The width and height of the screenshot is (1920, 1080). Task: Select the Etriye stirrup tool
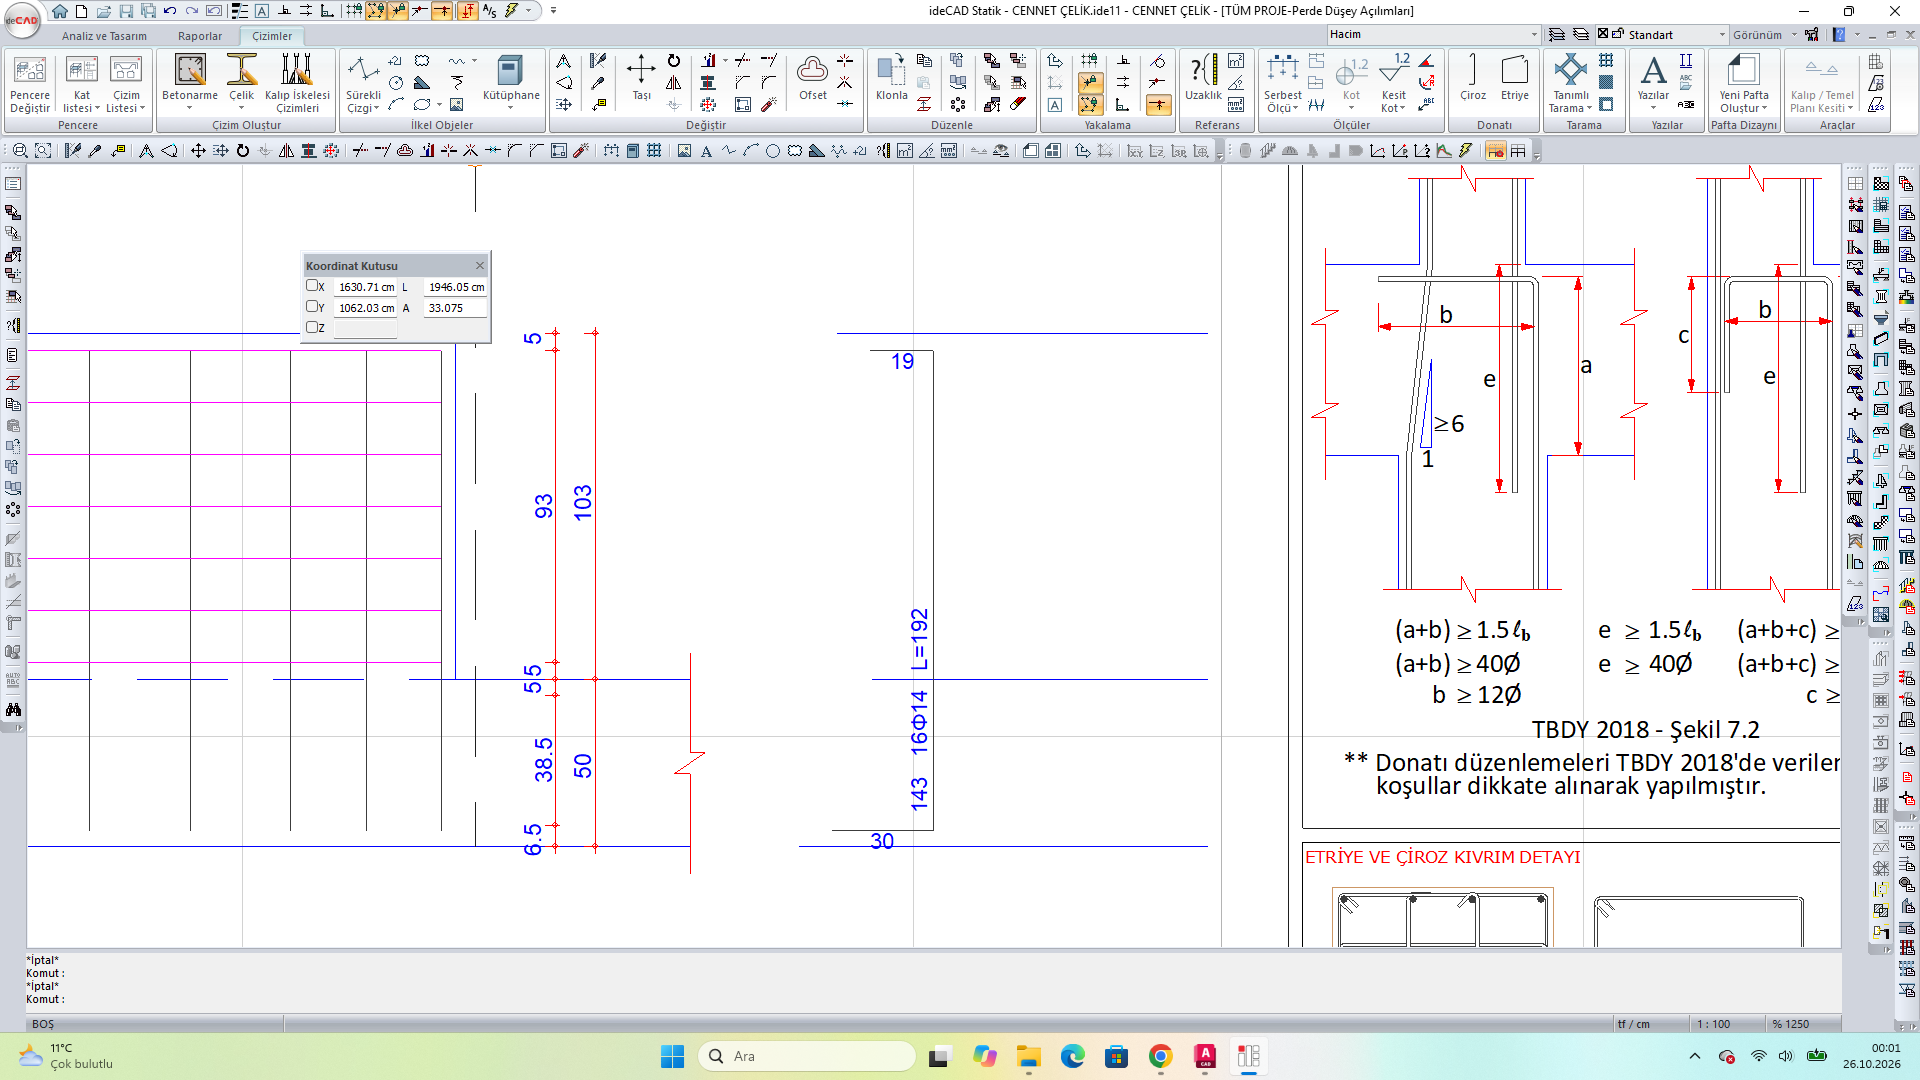coord(1514,78)
